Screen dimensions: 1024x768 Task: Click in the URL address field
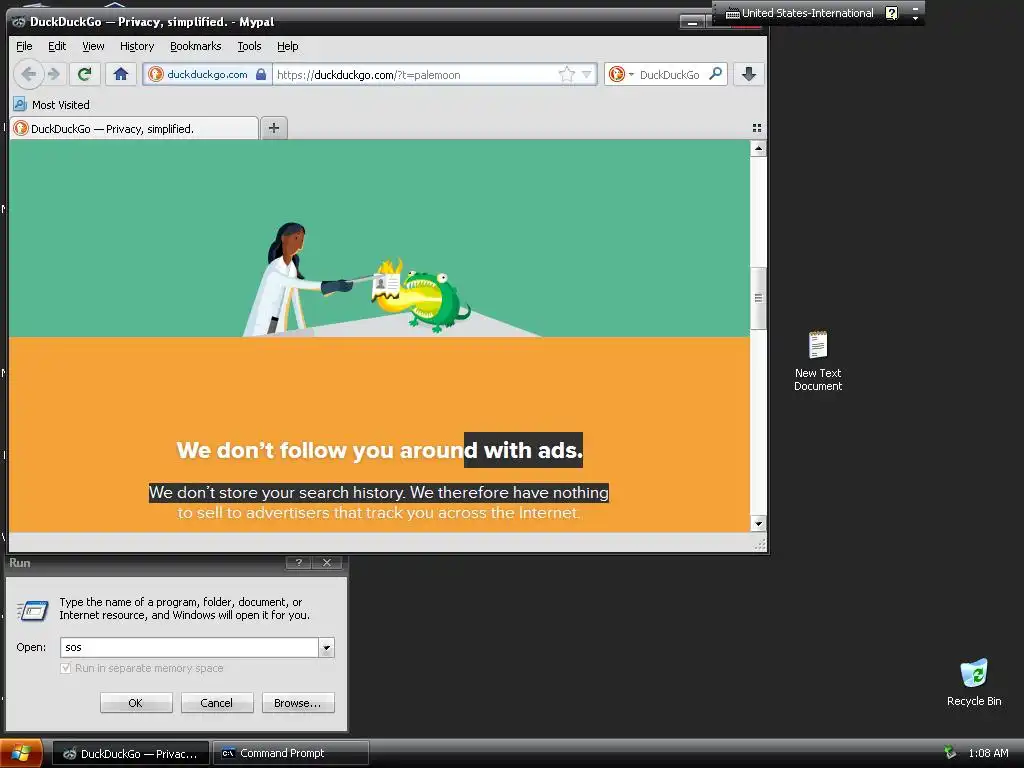point(415,74)
